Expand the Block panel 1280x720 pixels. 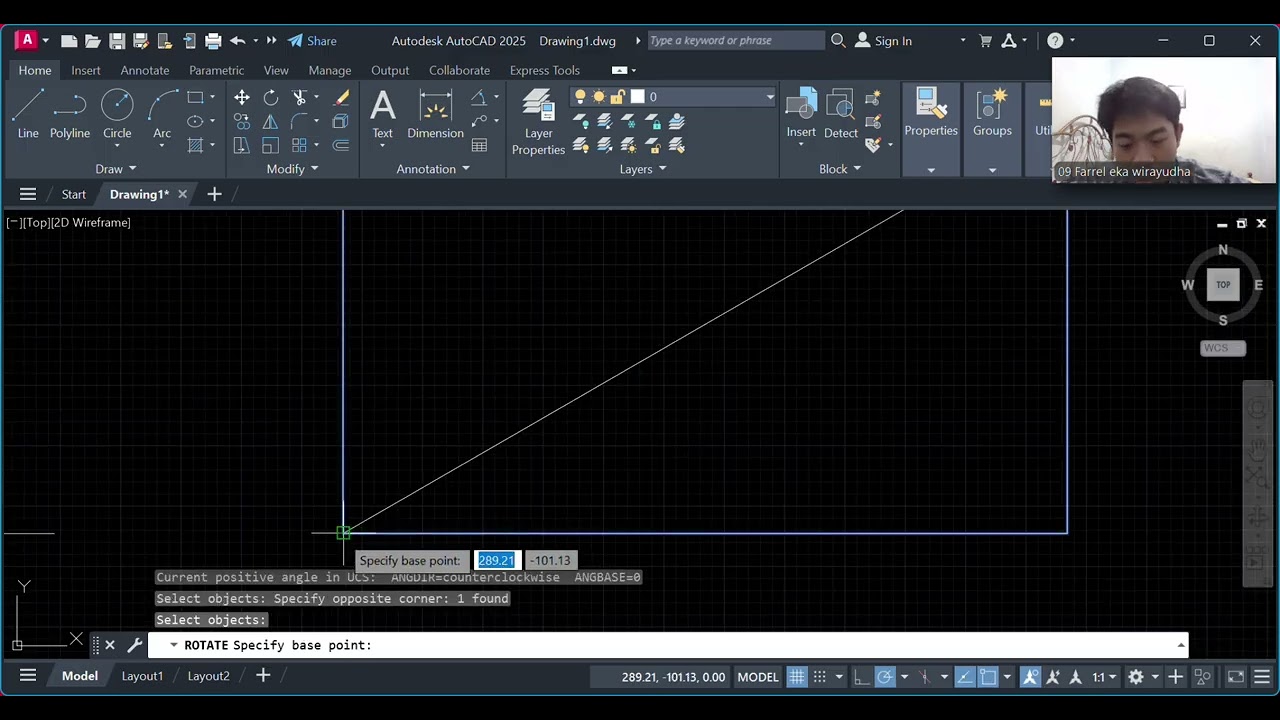tap(840, 169)
